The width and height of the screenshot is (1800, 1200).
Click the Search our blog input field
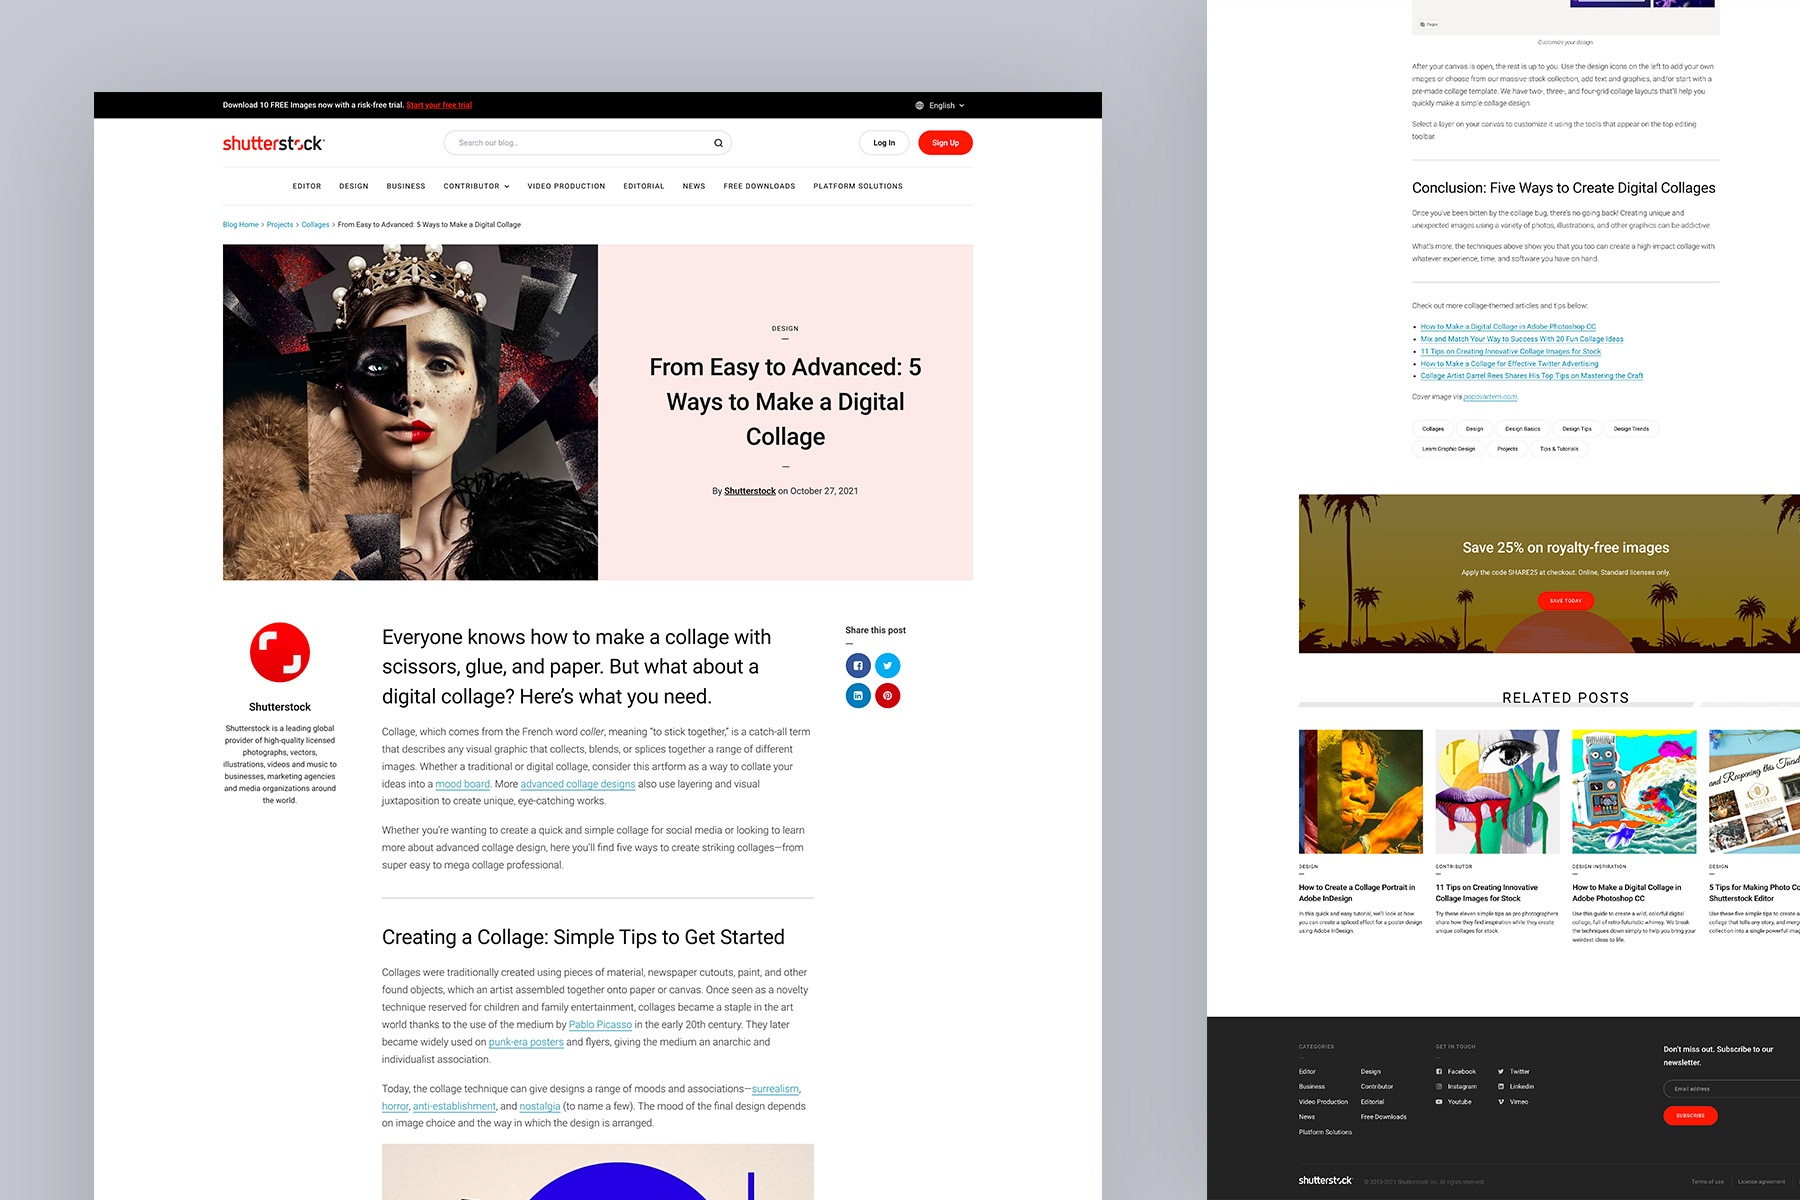tap(587, 143)
